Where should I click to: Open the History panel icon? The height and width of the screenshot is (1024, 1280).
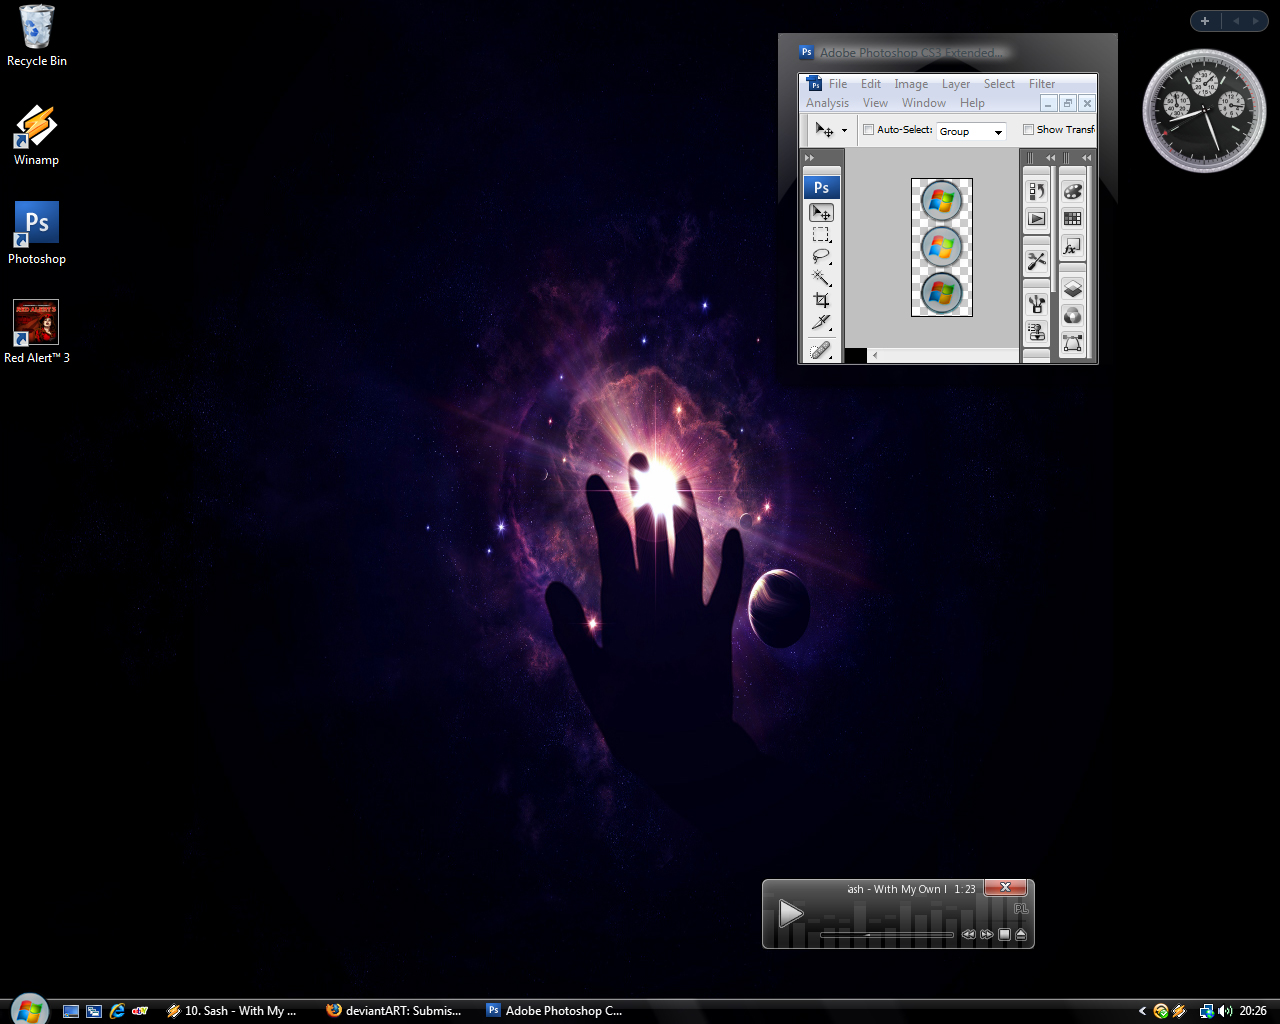1037,192
